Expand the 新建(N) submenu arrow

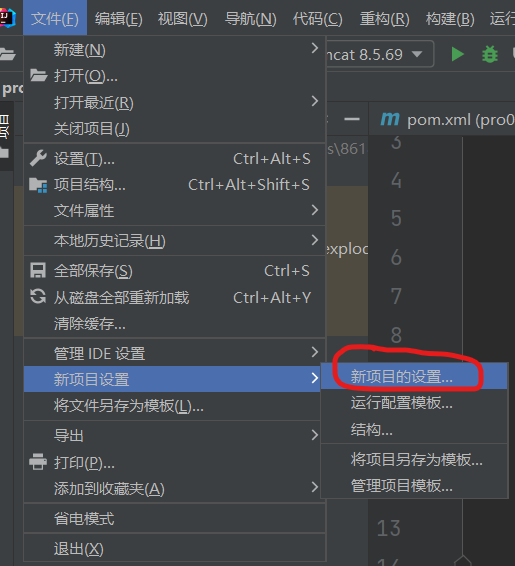click(315, 48)
